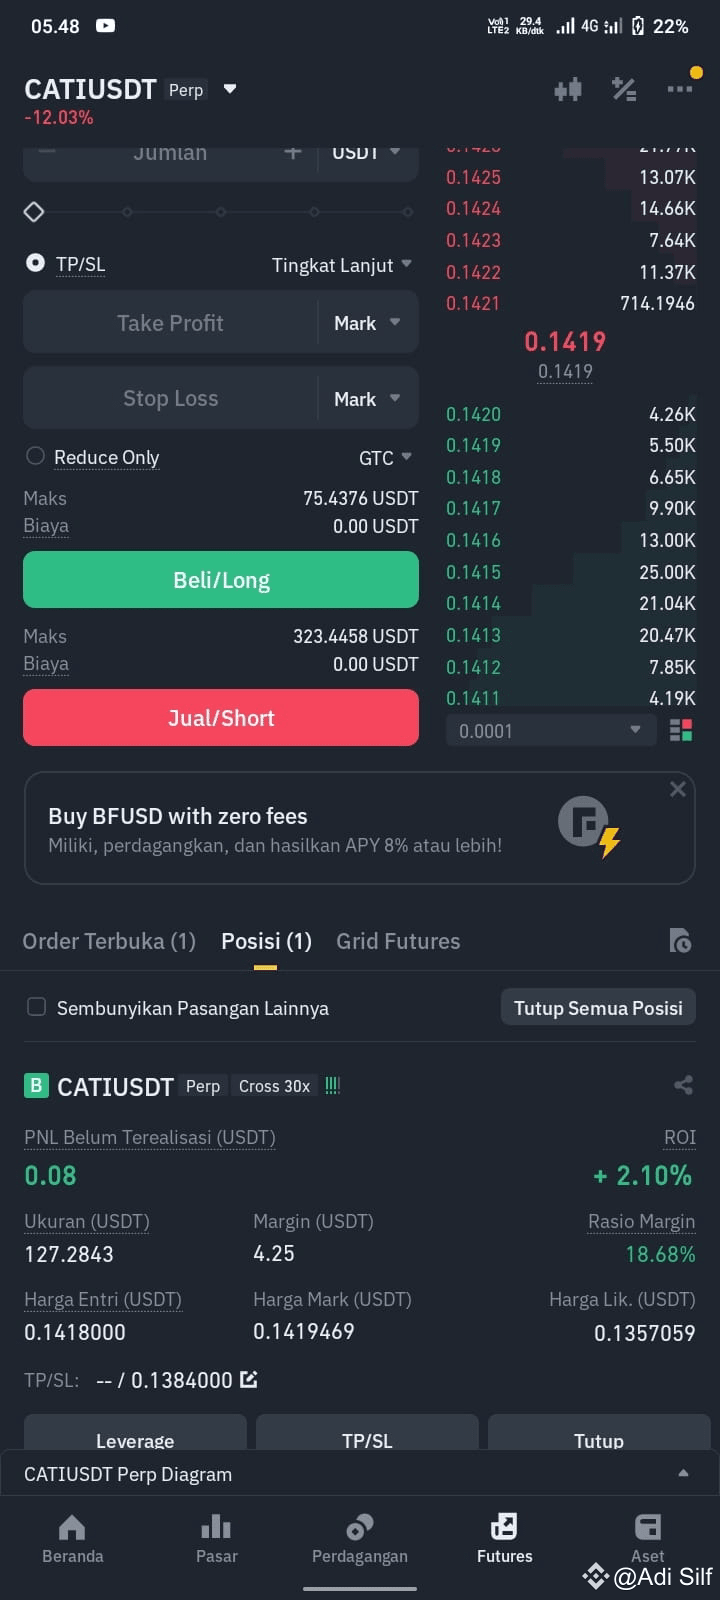720x1600 pixels.
Task: Open the Take Profit Mark dropdown
Action: 368,323
